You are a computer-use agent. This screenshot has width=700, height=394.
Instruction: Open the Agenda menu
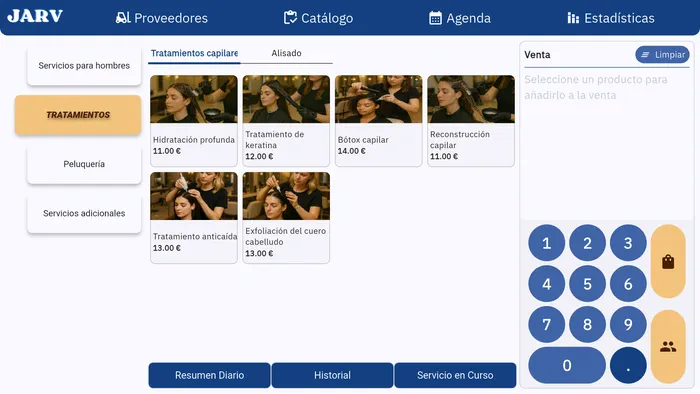pyautogui.click(x=460, y=18)
